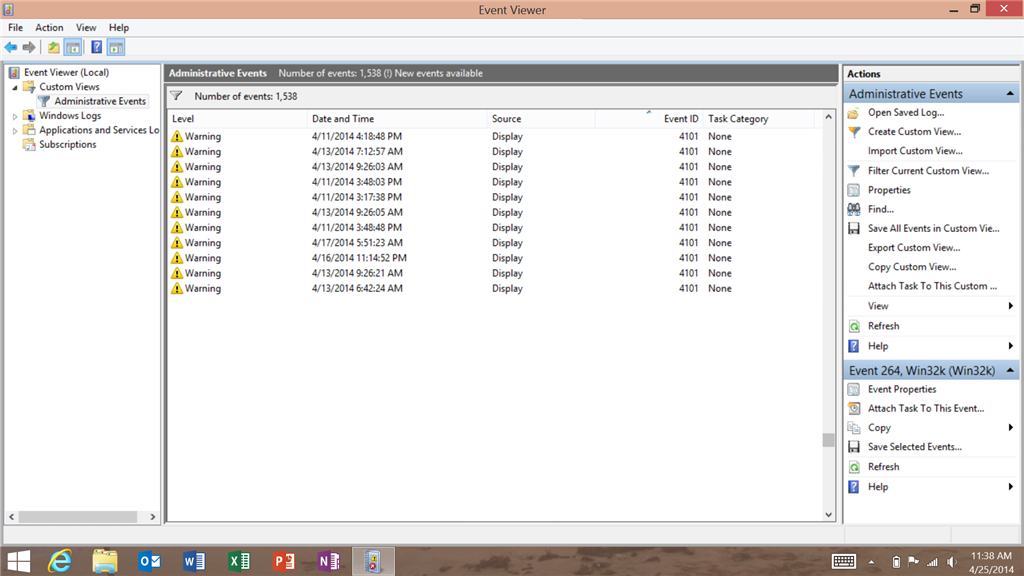The width and height of the screenshot is (1024, 576).
Task: Click the Find binoculars icon in Actions
Action: point(854,209)
